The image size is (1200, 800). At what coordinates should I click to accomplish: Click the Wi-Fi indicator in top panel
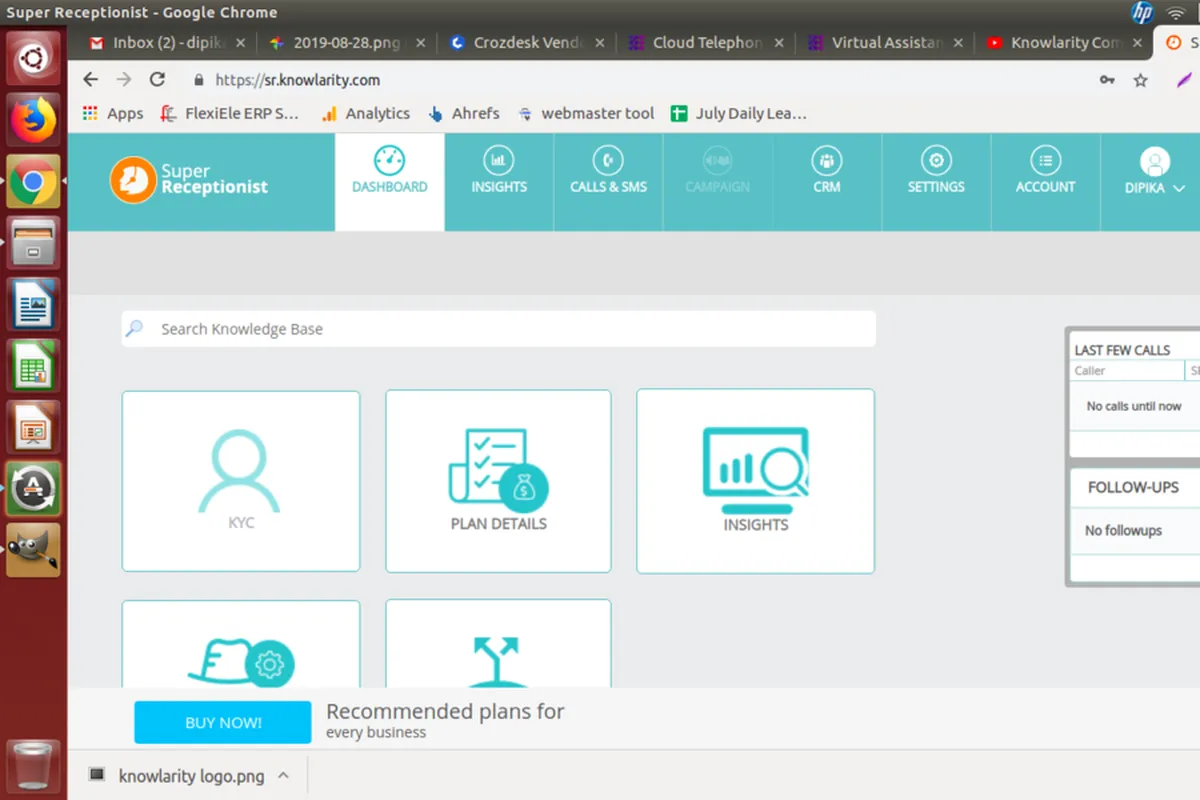[1176, 13]
